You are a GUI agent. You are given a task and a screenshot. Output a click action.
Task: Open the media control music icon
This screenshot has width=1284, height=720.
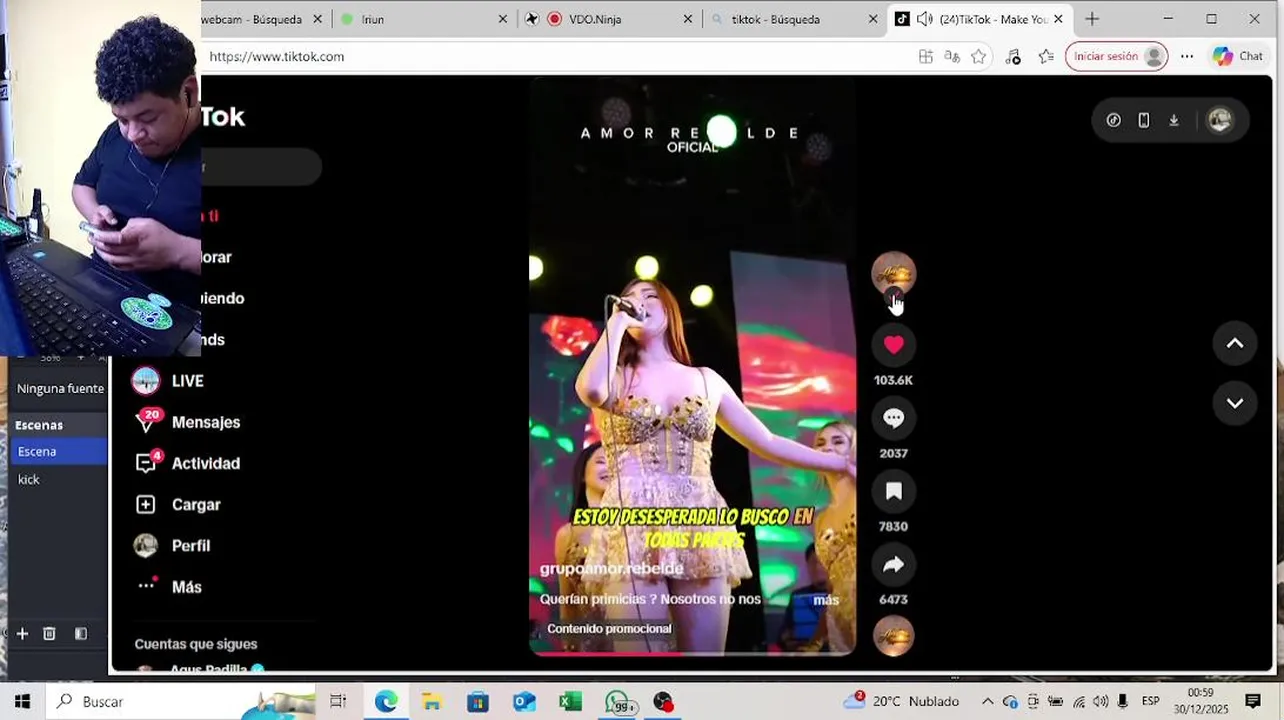coord(1013,57)
